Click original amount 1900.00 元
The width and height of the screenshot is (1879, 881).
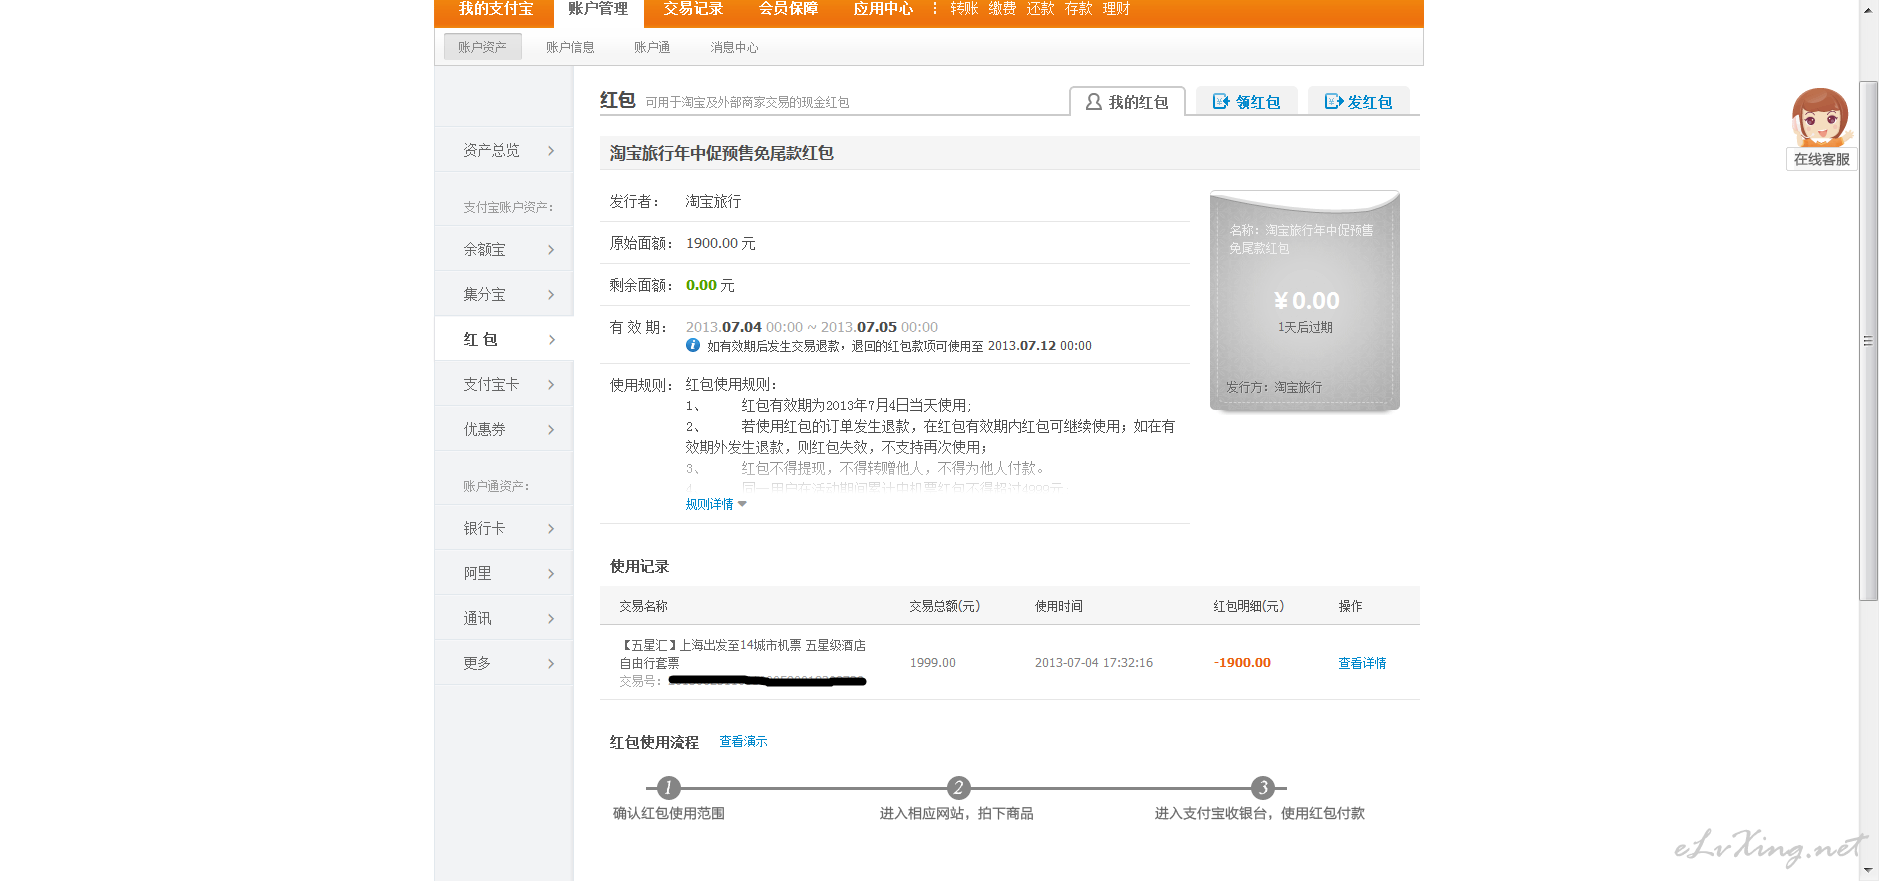click(x=720, y=244)
